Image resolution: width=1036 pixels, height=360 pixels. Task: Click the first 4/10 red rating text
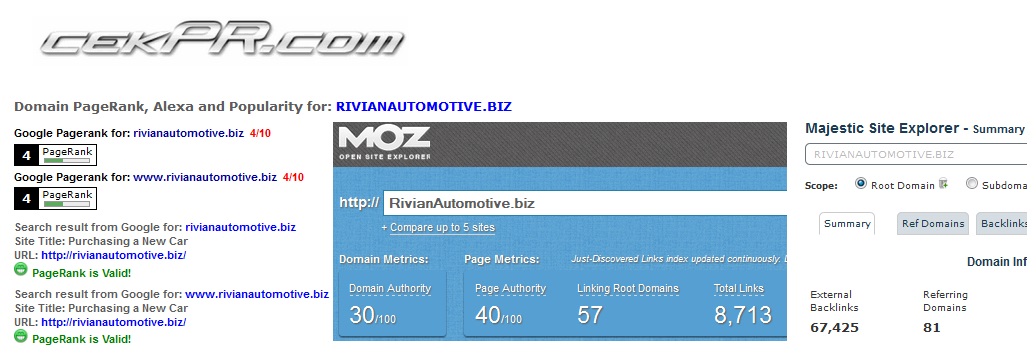click(x=260, y=133)
